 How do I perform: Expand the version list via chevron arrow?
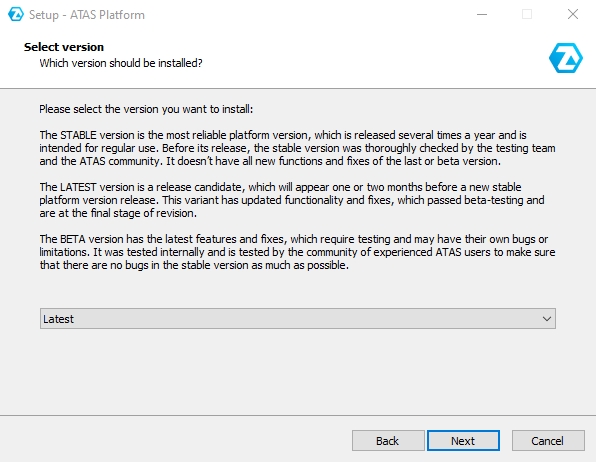pyautogui.click(x=547, y=319)
